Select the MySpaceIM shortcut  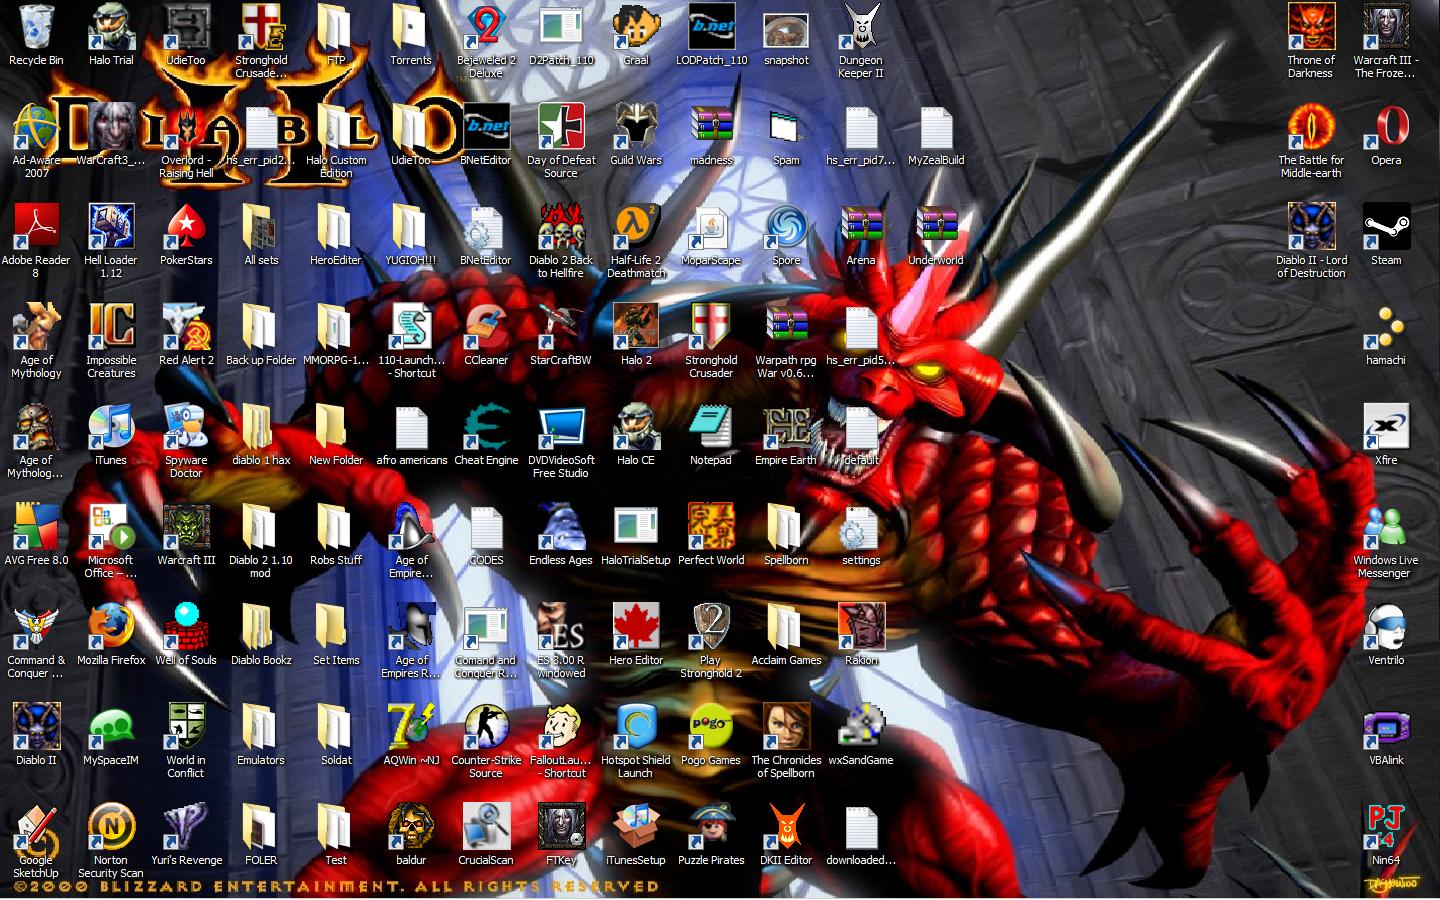pos(111,727)
